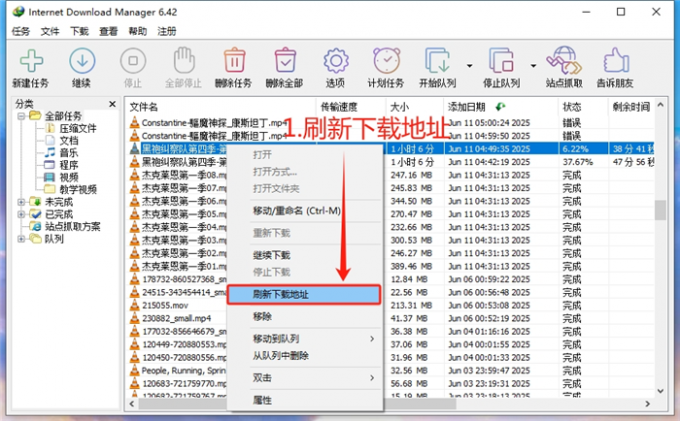Open 计划任务 (scheduler) clock icon
The height and width of the screenshot is (421, 680).
[386, 61]
